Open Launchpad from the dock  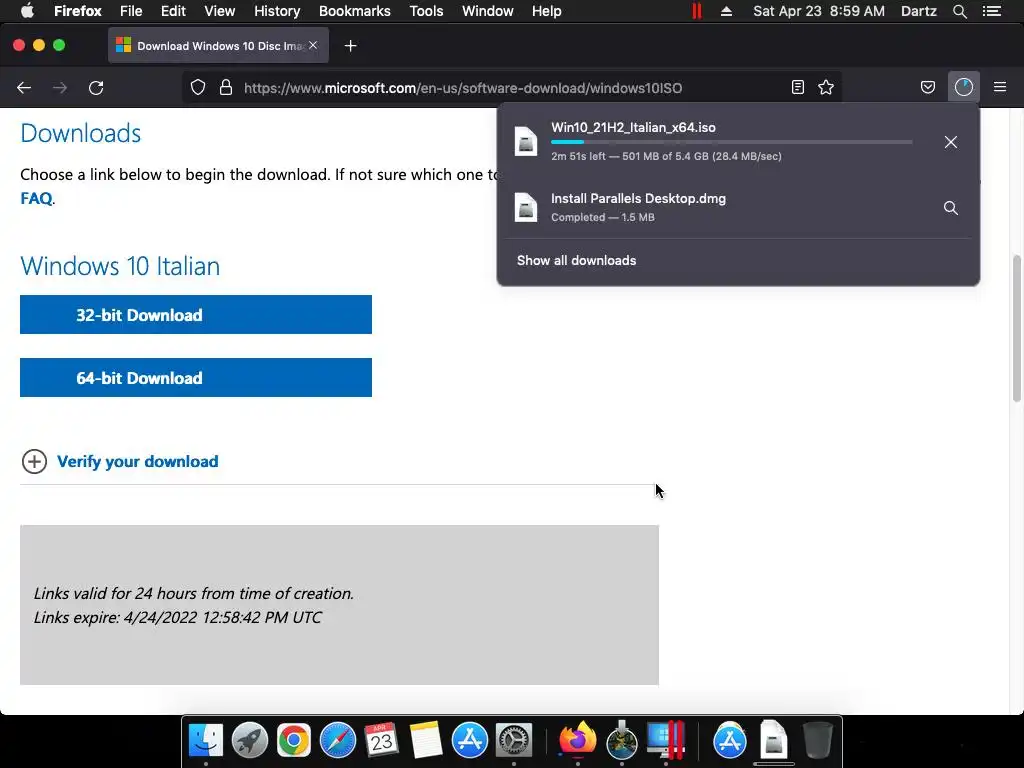coord(250,741)
